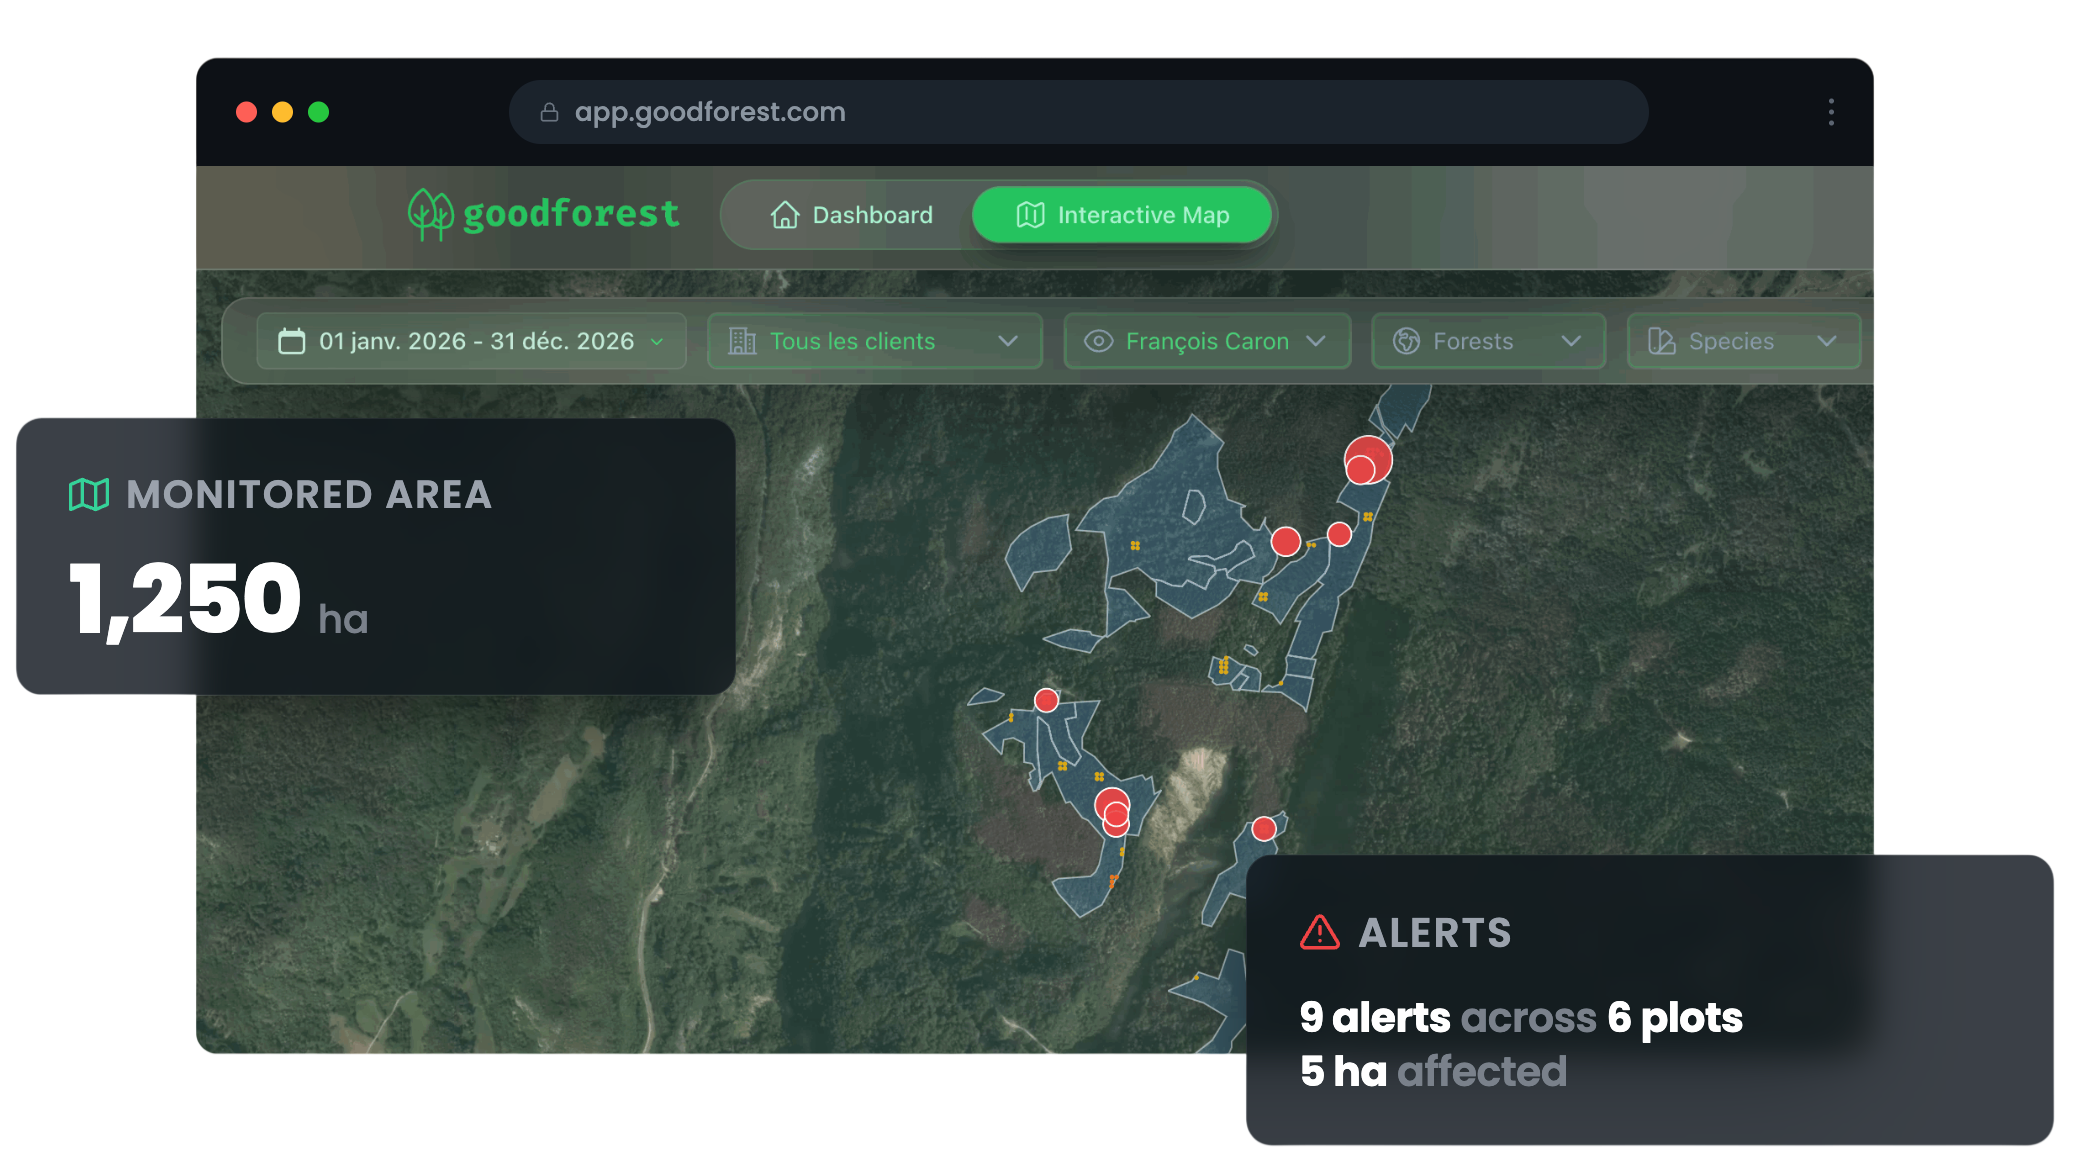Click the calendar icon in date filter
Screen dimensions: 2080x1172
tap(292, 341)
